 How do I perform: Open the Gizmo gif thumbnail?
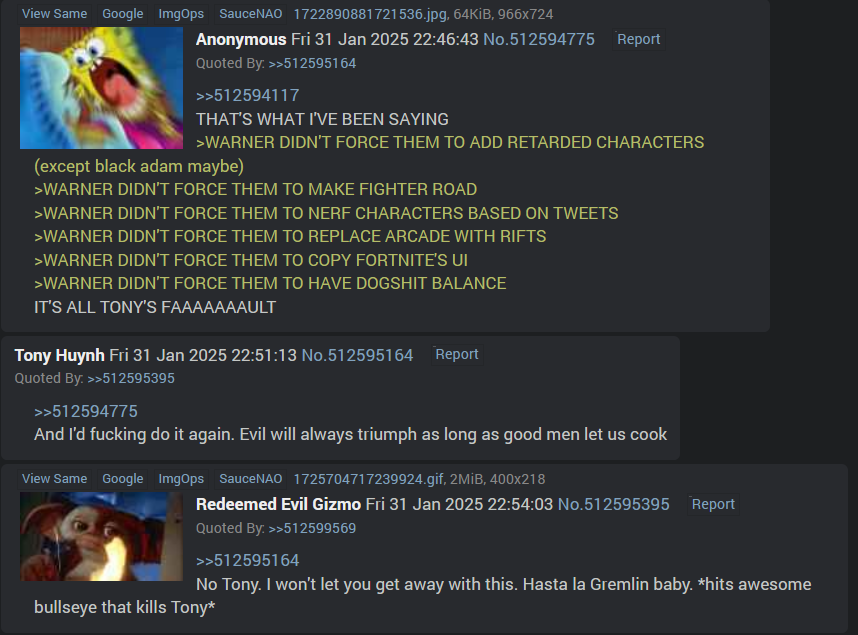[101, 536]
